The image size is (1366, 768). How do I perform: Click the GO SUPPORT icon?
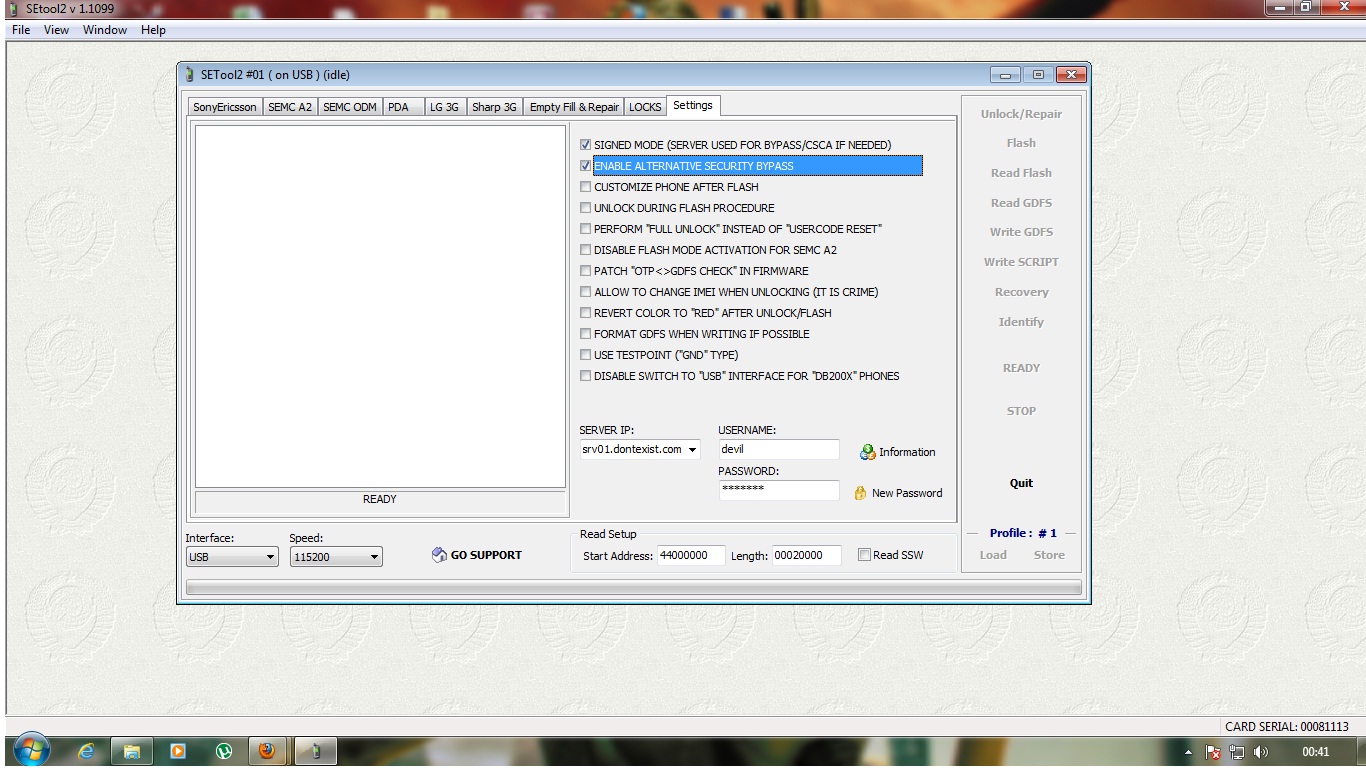coord(439,555)
